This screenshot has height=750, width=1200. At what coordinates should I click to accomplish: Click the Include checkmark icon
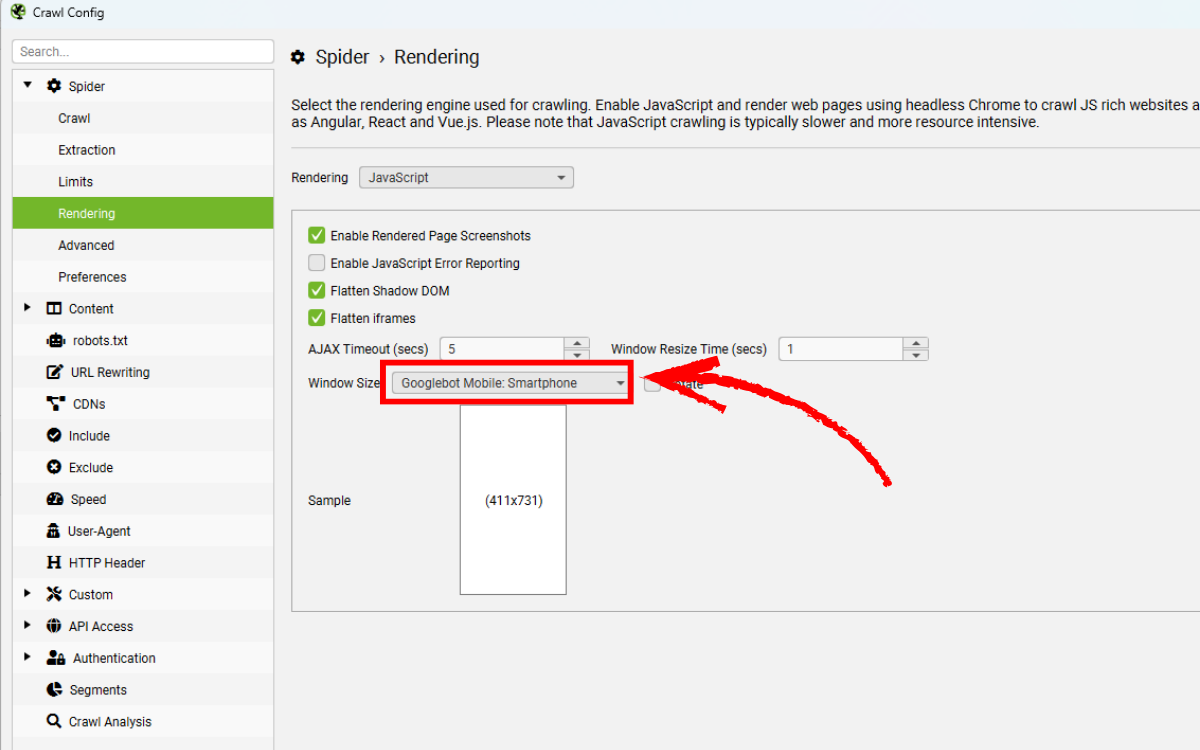[x=54, y=436]
